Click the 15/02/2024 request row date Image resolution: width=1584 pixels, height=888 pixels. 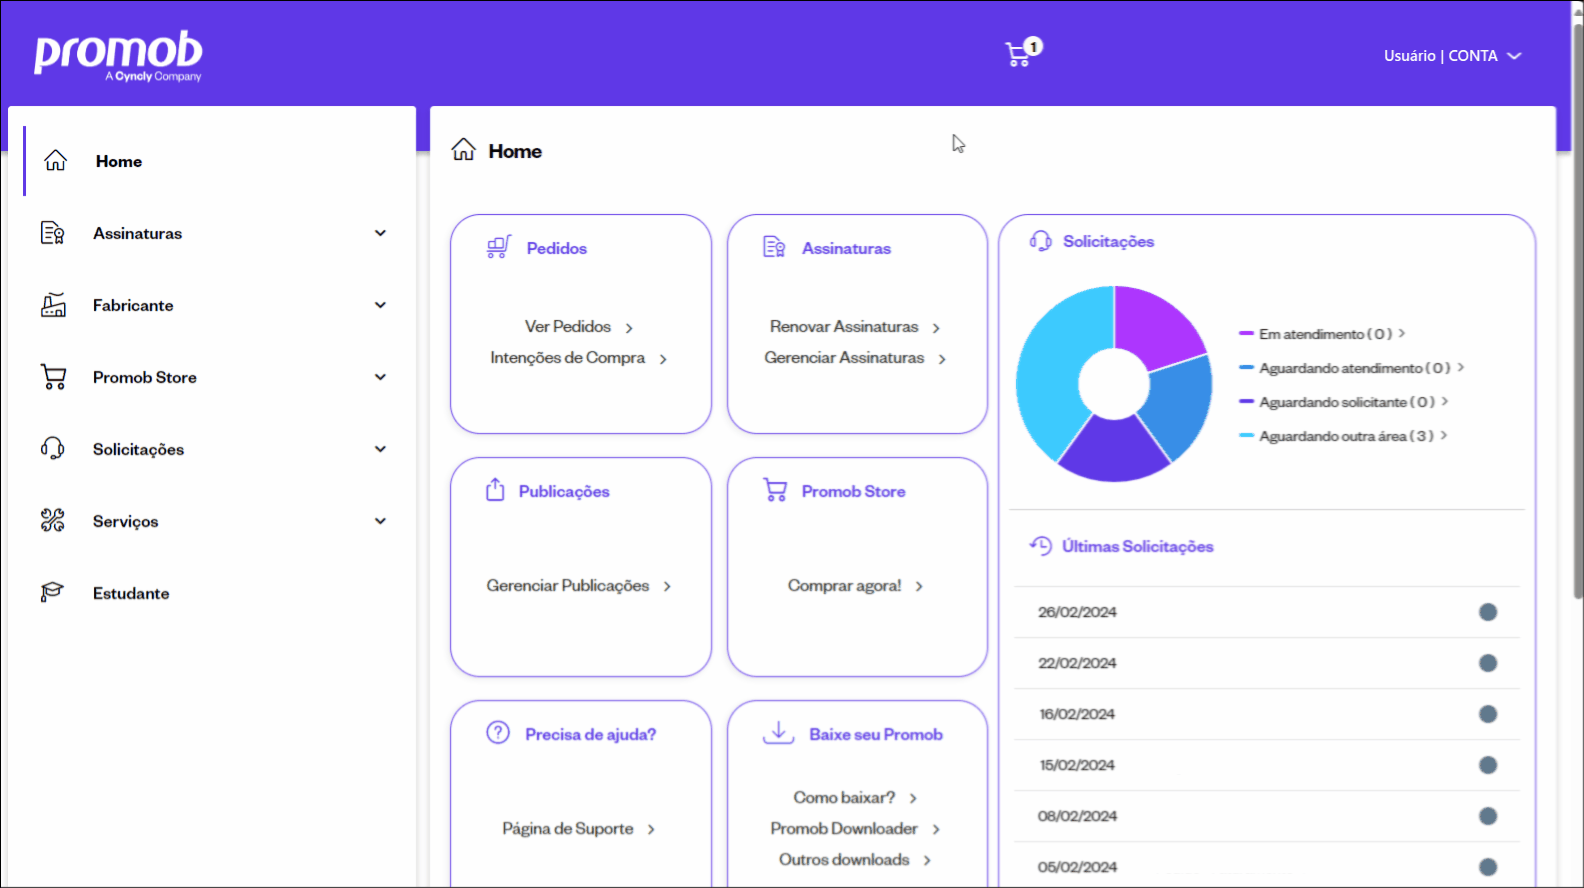1077,765
